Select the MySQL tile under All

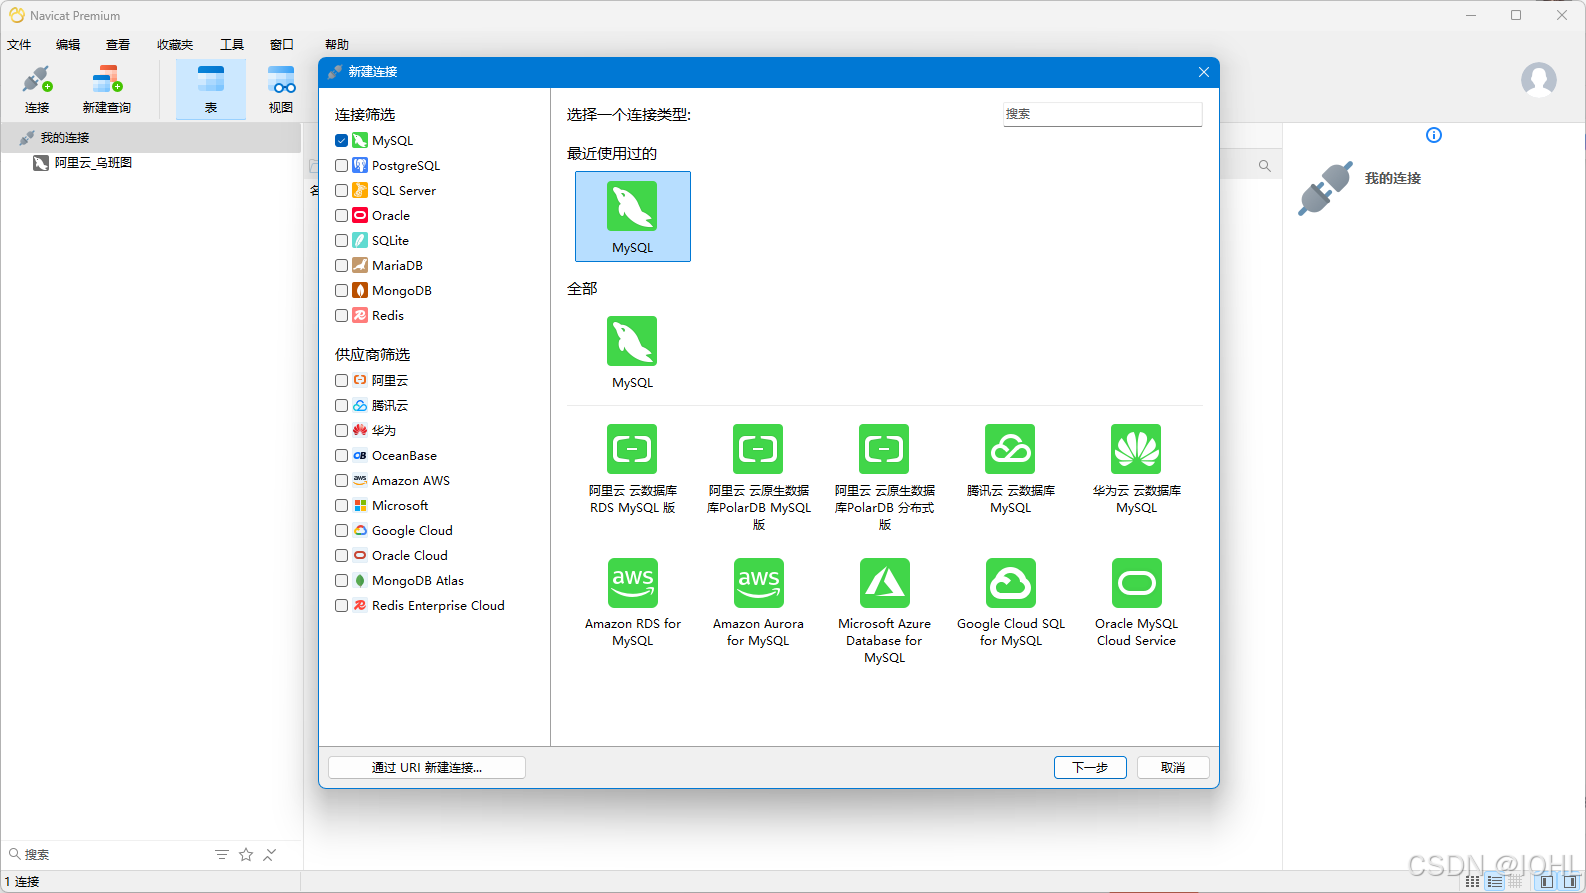point(632,352)
